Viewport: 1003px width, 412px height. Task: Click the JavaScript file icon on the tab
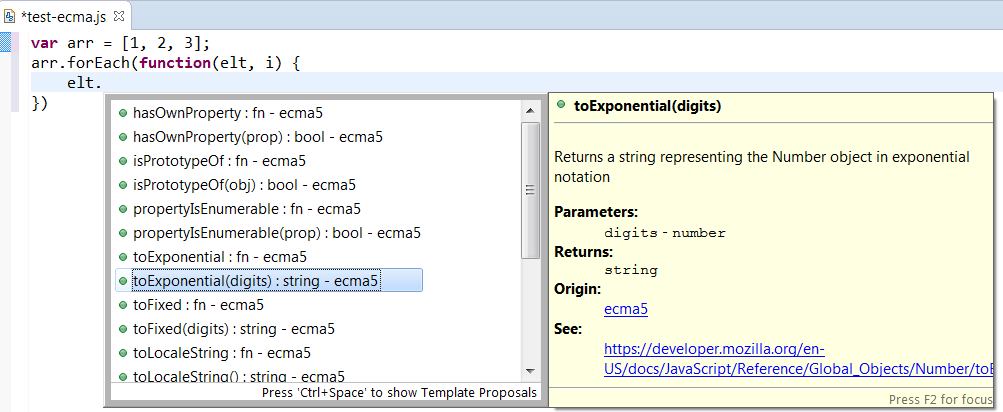click(10, 17)
